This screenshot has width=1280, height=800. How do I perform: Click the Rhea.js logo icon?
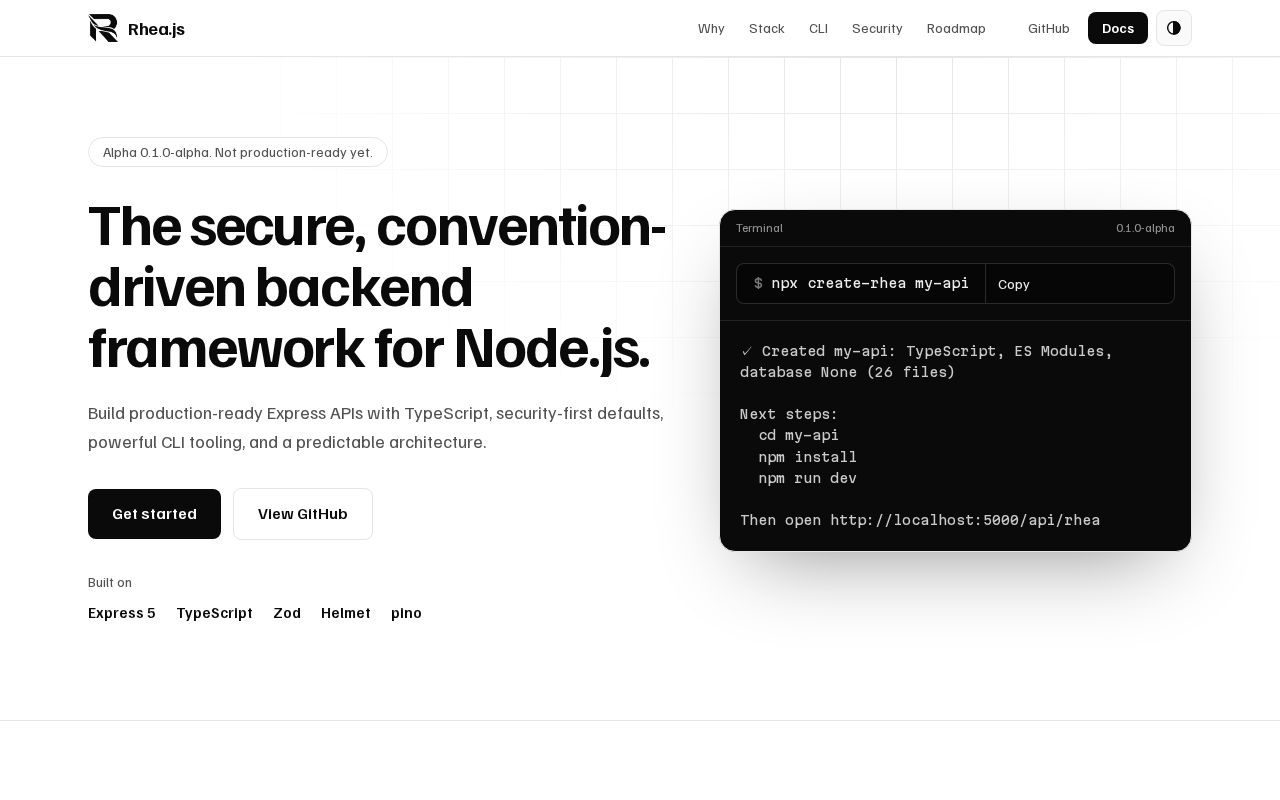(103, 28)
